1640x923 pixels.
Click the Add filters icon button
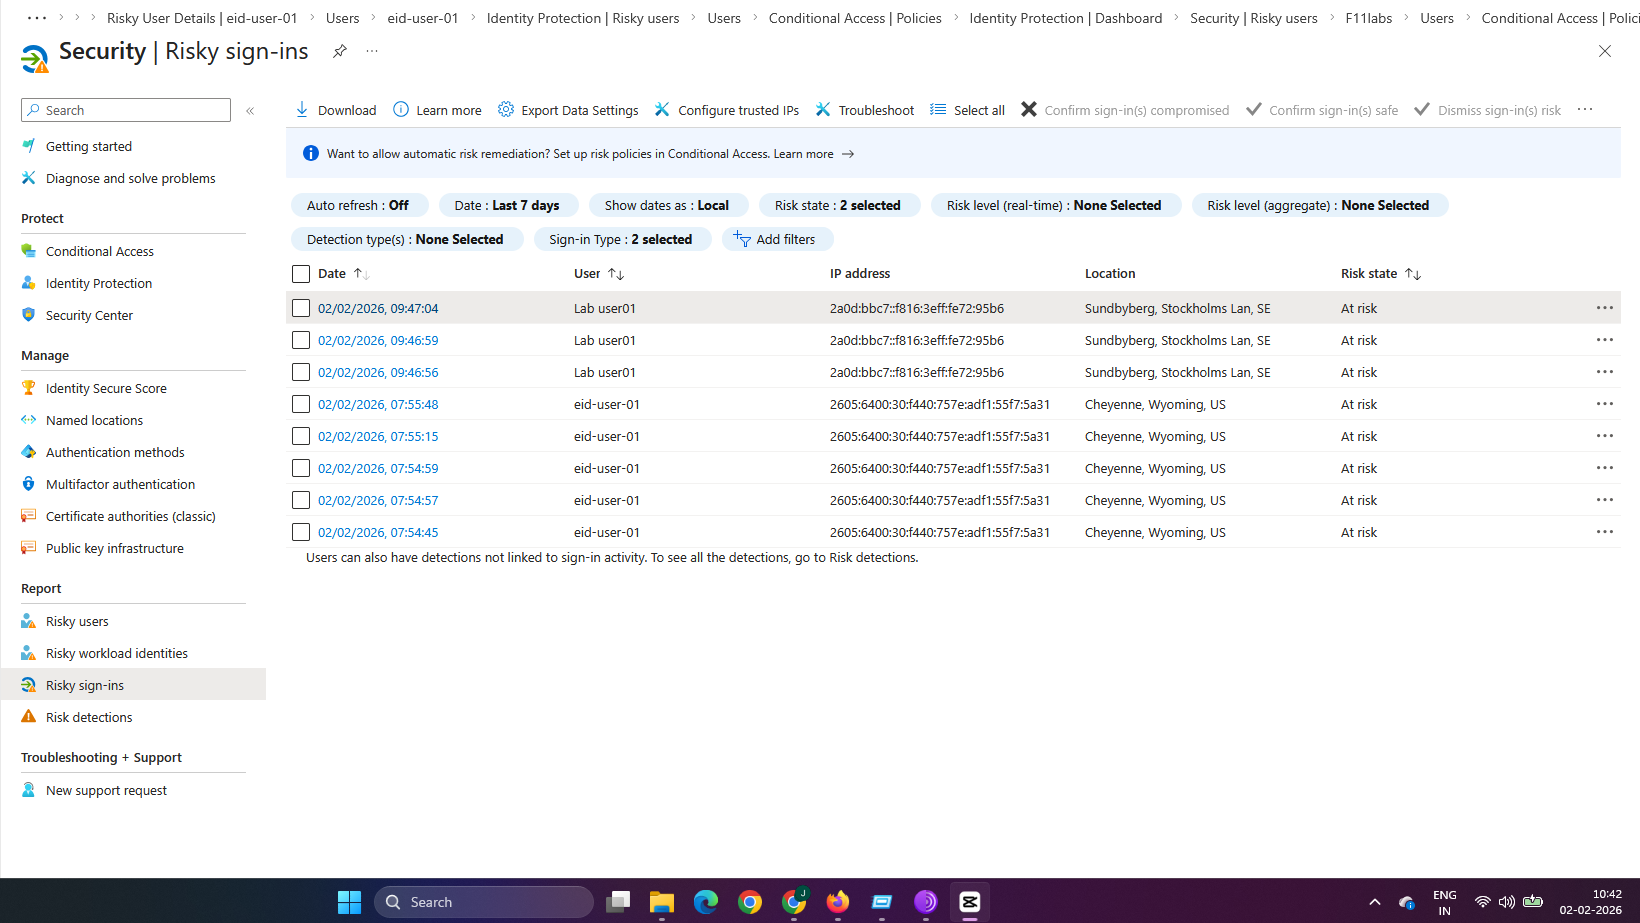pos(742,239)
